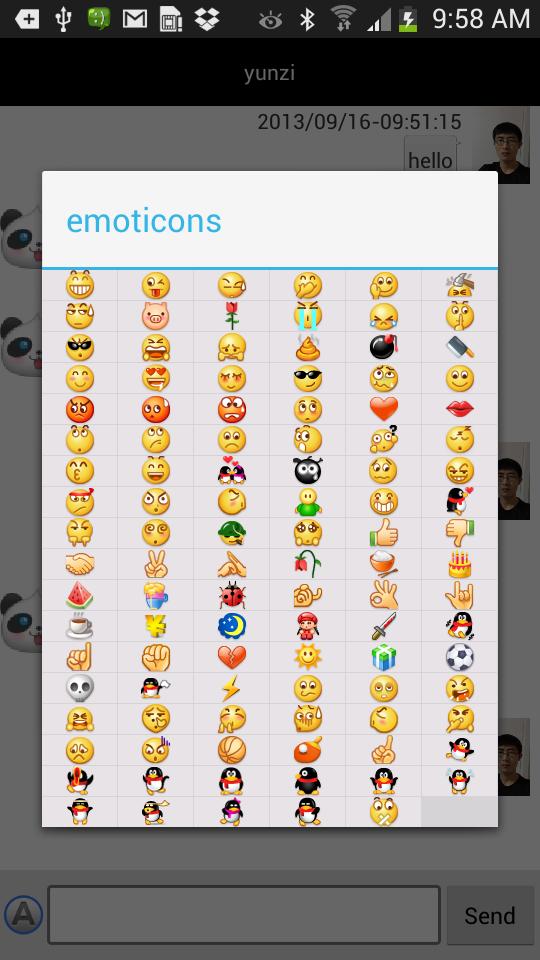Image resolution: width=540 pixels, height=960 pixels.
Task: Choose the poop emoticon
Action: pyautogui.click(x=307, y=347)
